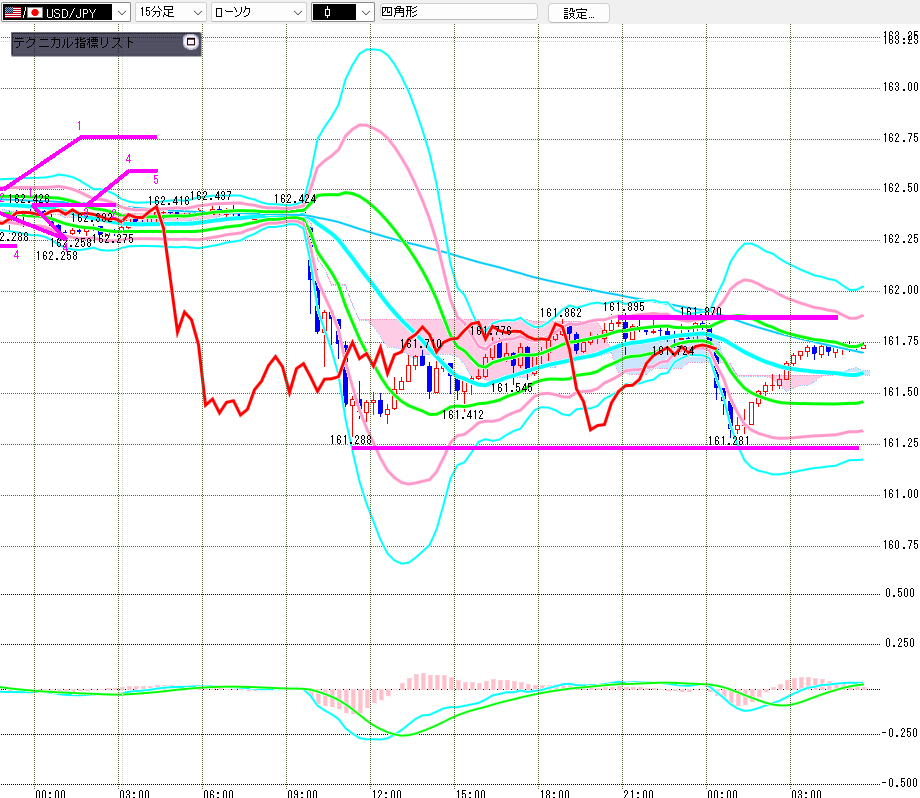This screenshot has width=920, height=798.
Task: Click the 18:00 time axis label
Action: point(554,793)
